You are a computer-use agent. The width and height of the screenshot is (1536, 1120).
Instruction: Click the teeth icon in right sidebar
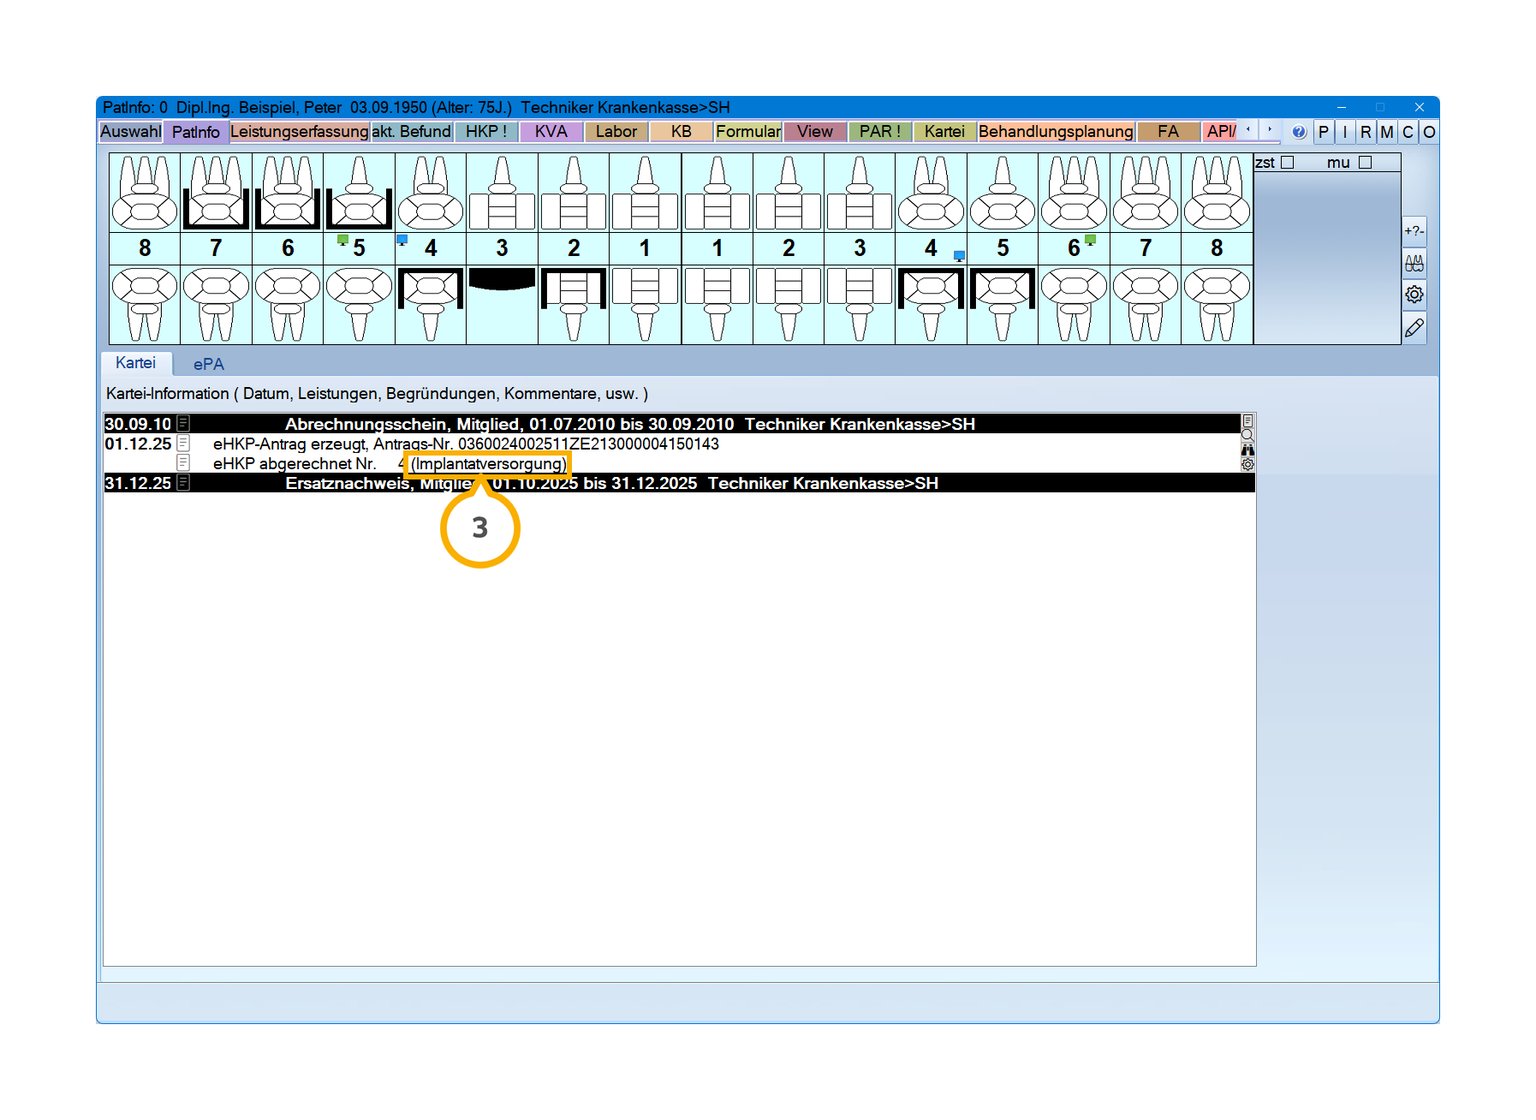(x=1414, y=263)
